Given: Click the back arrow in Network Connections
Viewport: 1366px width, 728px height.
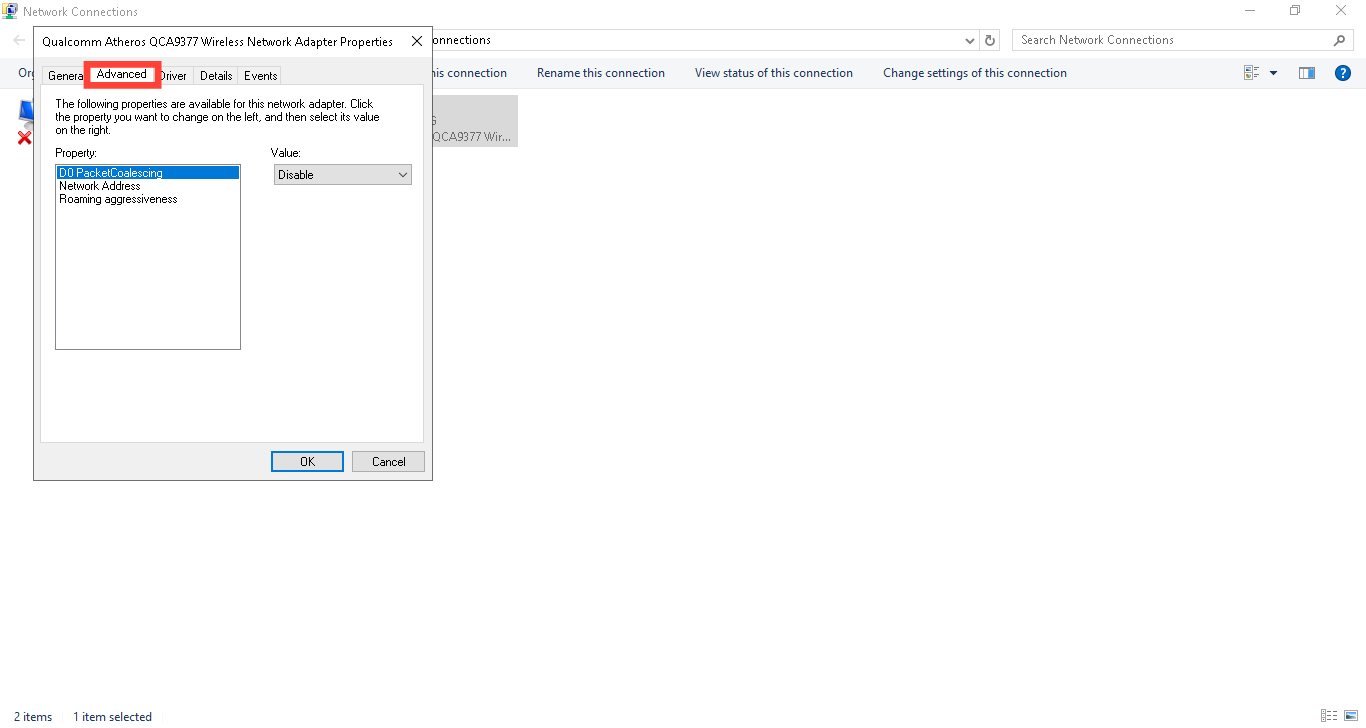Looking at the screenshot, I should click(x=19, y=40).
